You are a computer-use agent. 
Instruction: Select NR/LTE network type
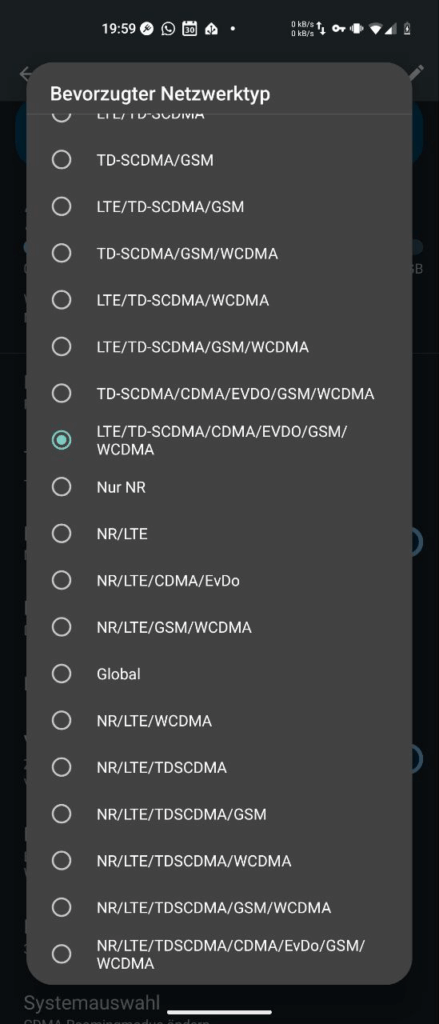(x=219, y=534)
